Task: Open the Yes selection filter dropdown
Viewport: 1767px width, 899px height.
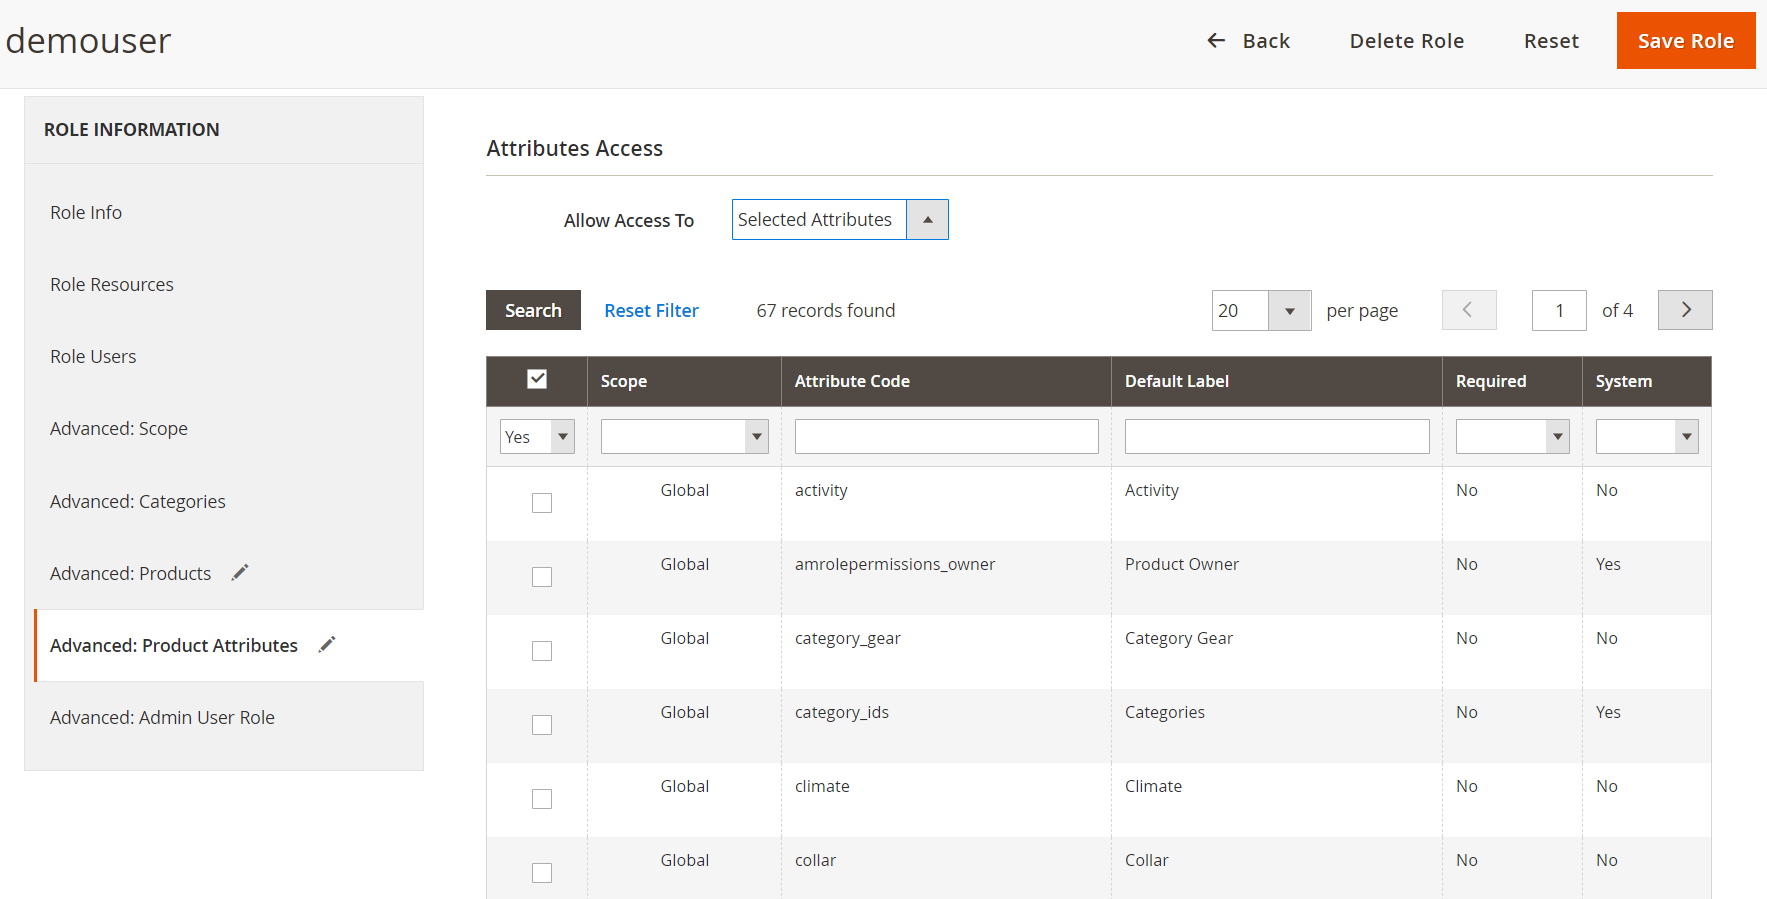Action: click(x=537, y=437)
